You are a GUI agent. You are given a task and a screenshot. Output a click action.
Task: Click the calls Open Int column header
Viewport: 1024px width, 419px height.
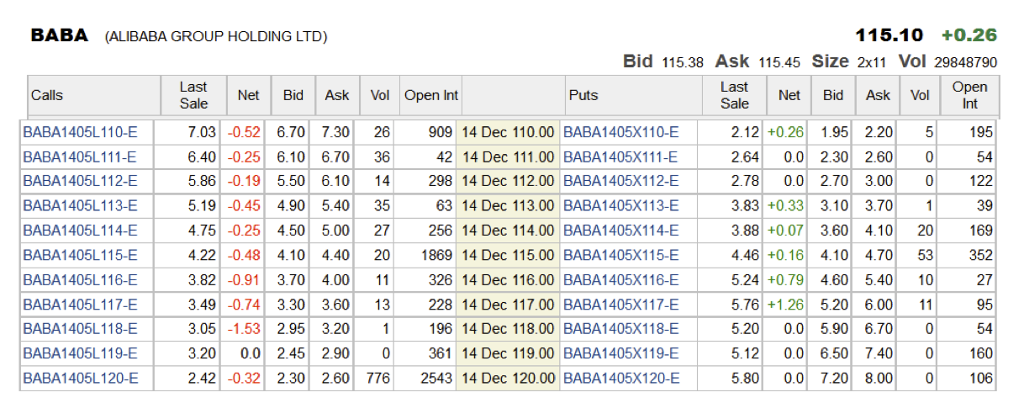coord(430,95)
